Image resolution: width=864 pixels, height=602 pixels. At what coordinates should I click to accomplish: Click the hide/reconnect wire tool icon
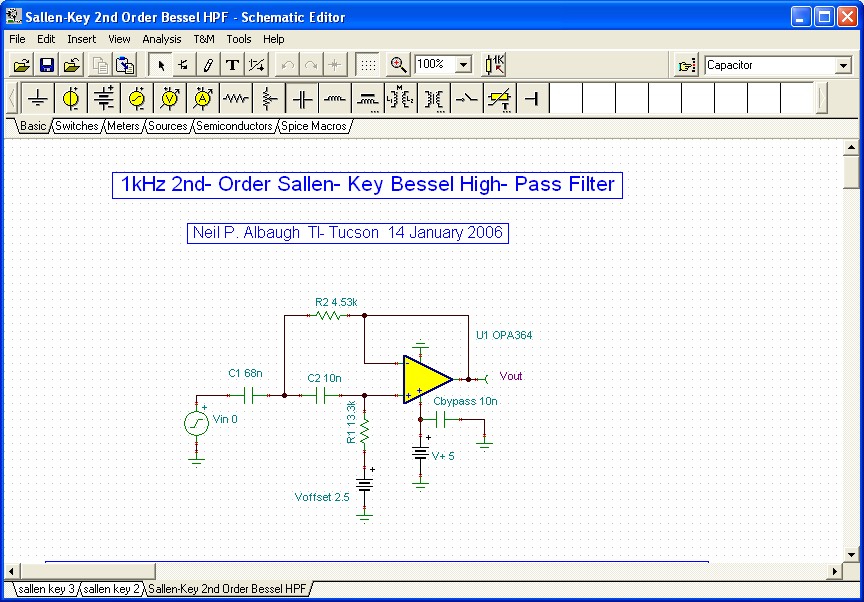click(256, 65)
